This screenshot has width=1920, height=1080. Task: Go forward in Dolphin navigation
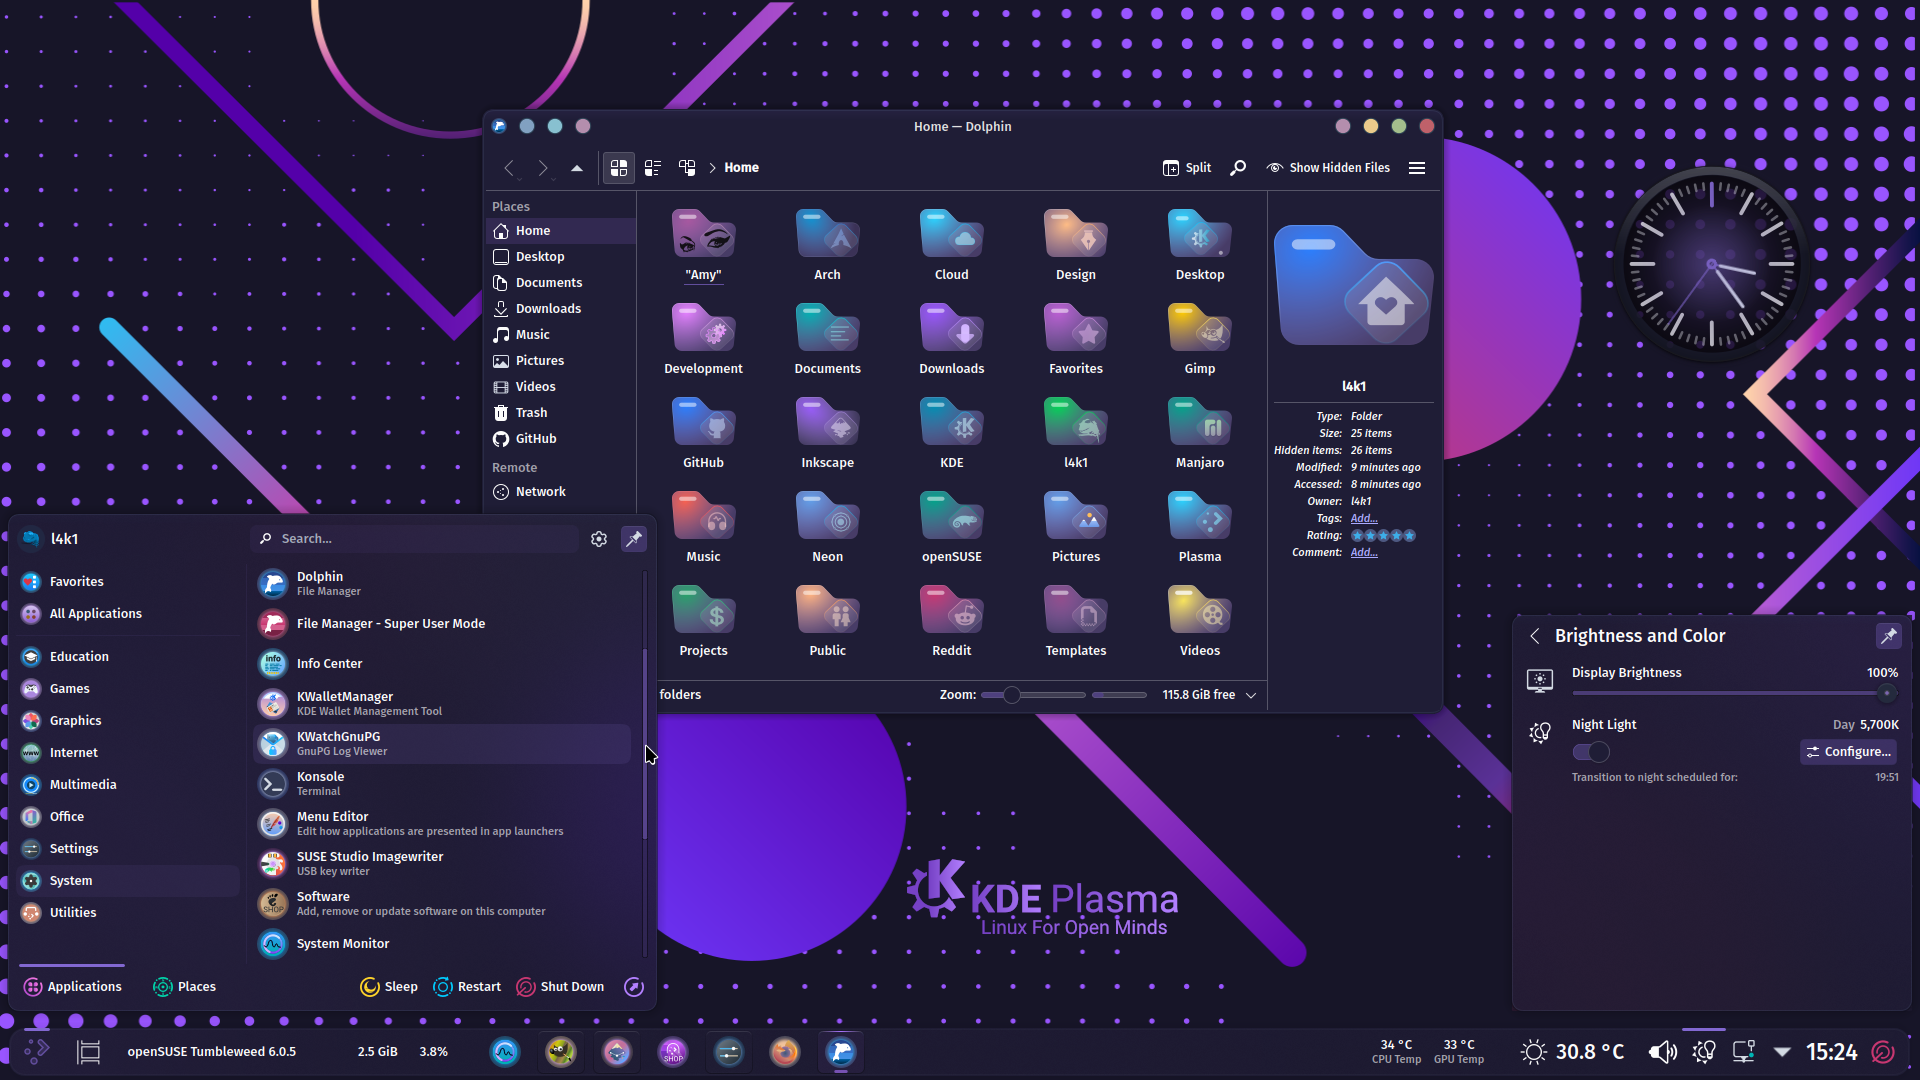(x=543, y=168)
